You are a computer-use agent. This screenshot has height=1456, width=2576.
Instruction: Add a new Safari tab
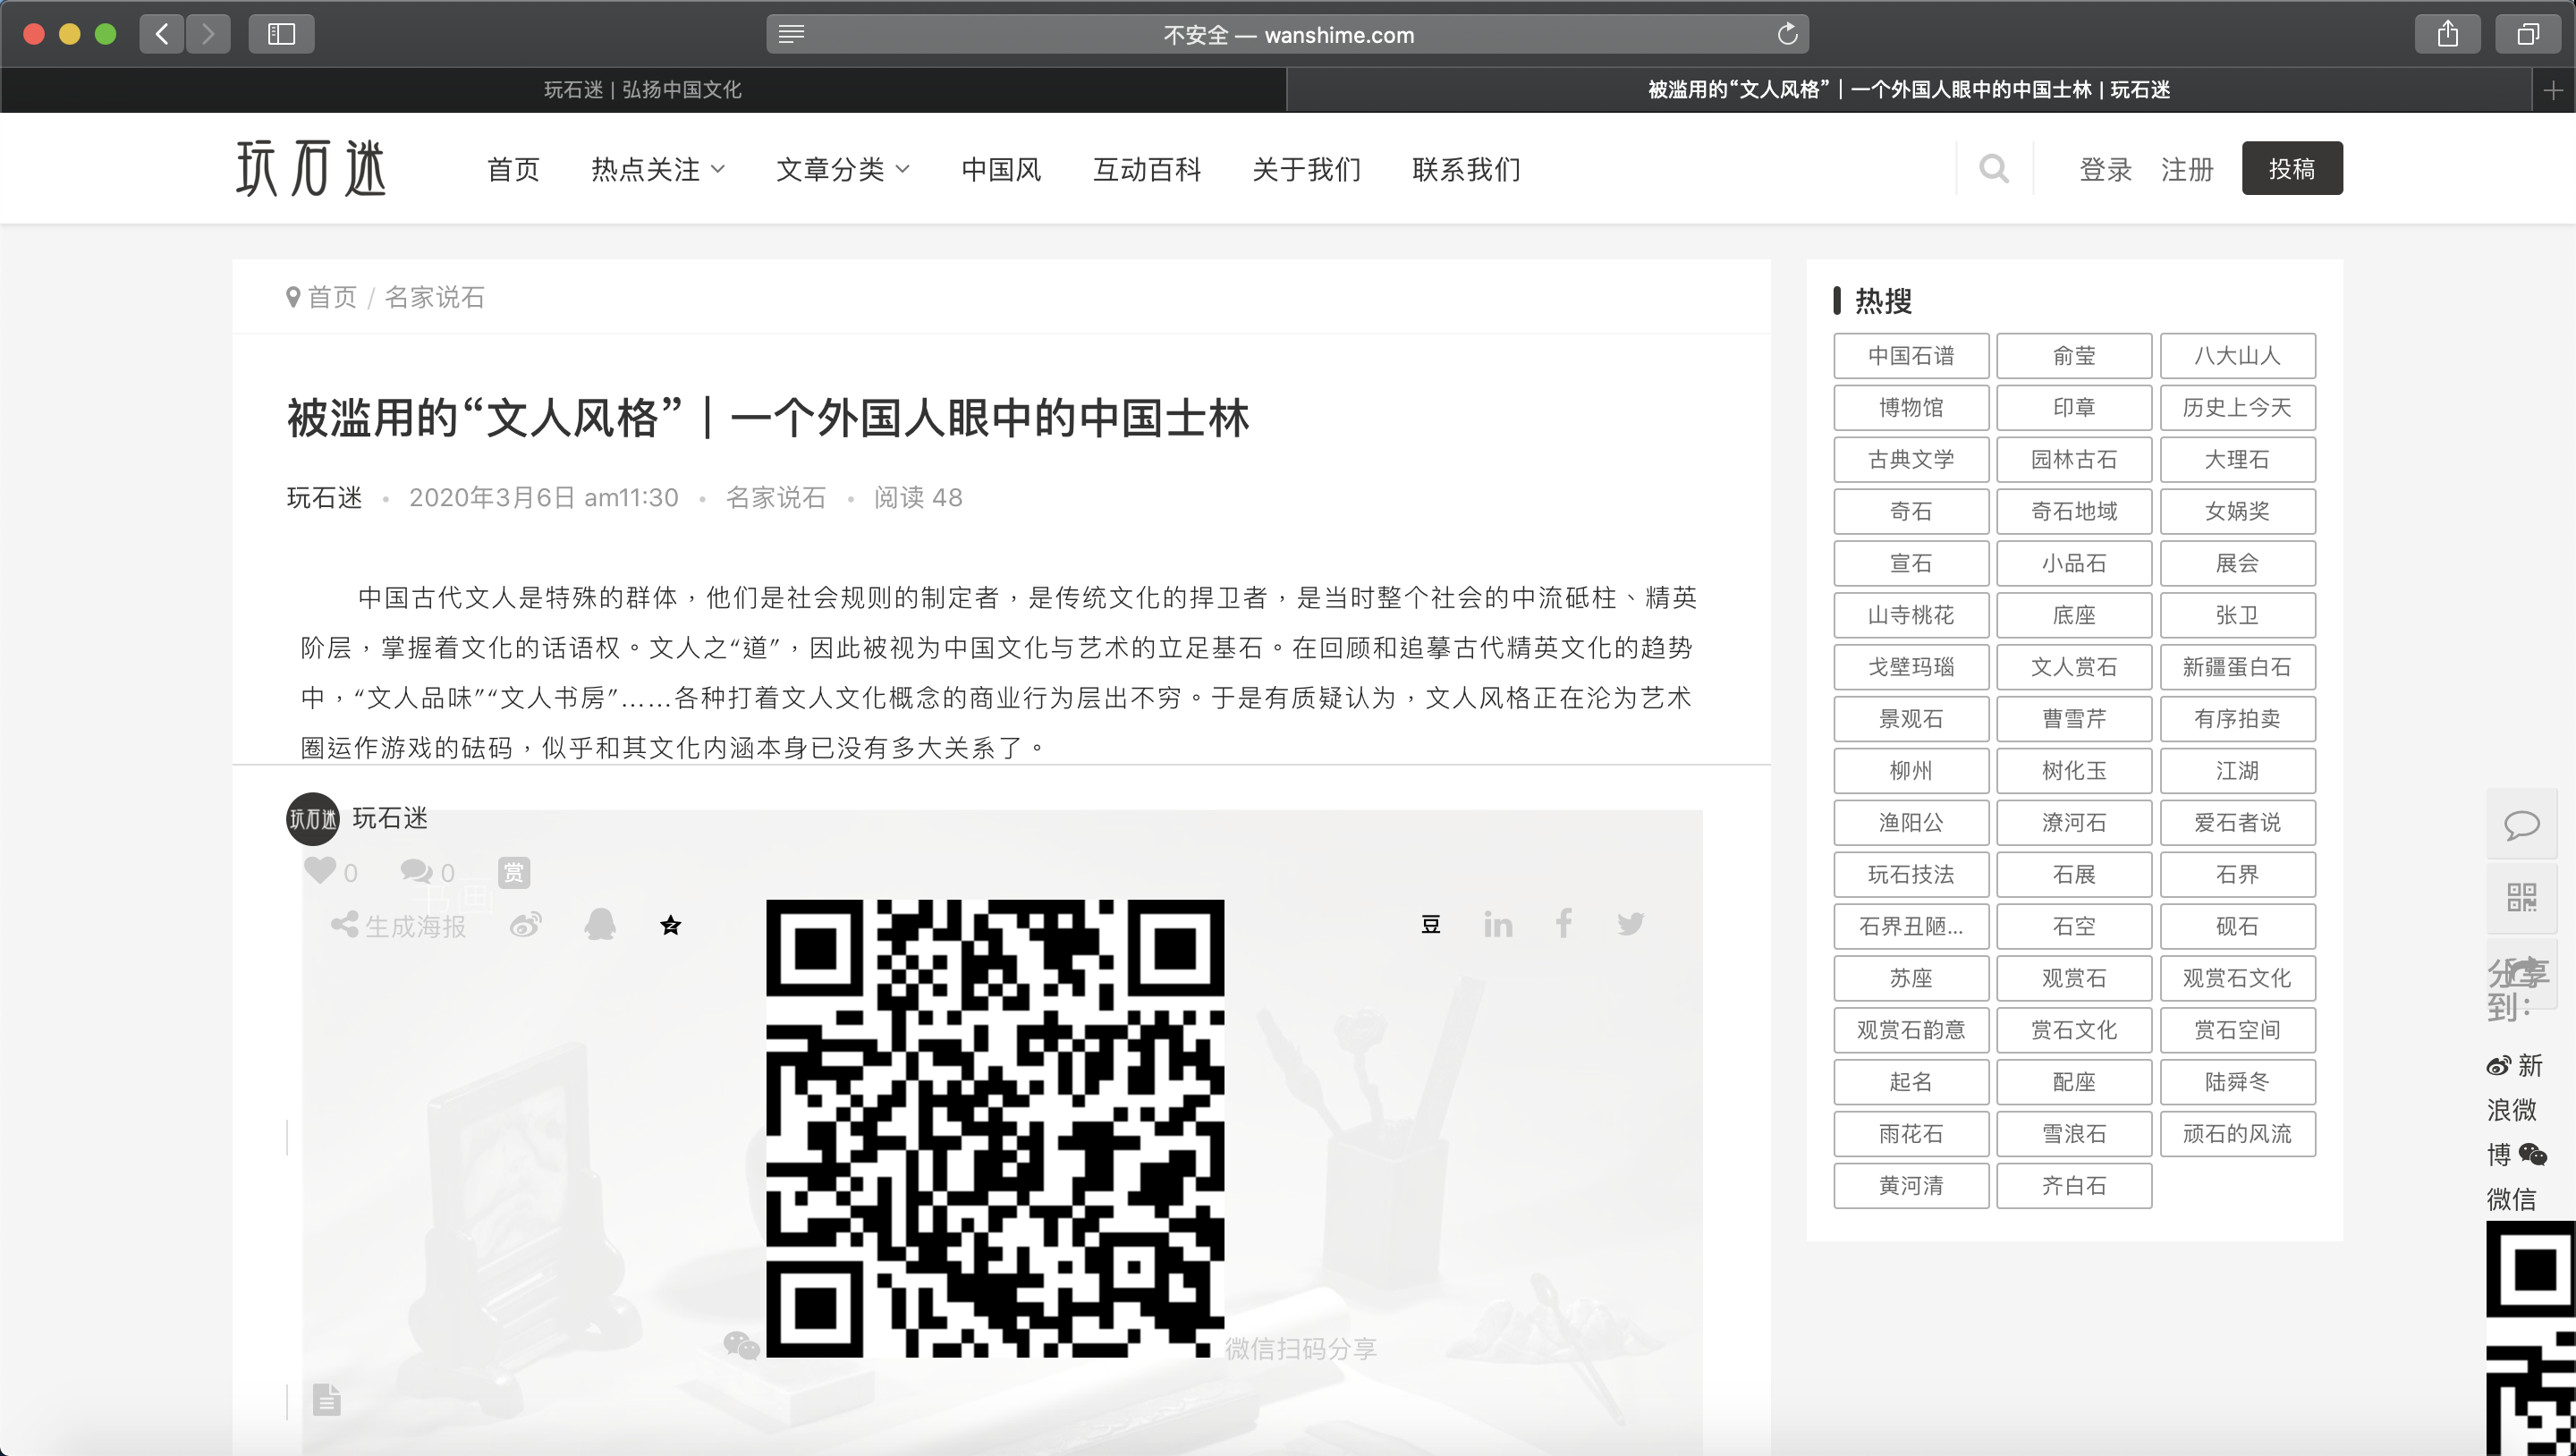tap(2552, 90)
